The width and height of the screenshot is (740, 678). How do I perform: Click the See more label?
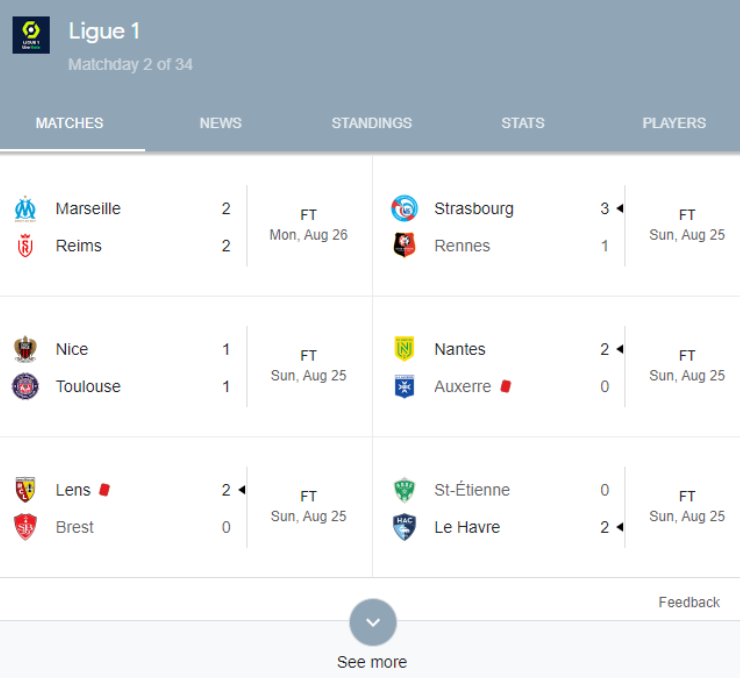coord(372,662)
